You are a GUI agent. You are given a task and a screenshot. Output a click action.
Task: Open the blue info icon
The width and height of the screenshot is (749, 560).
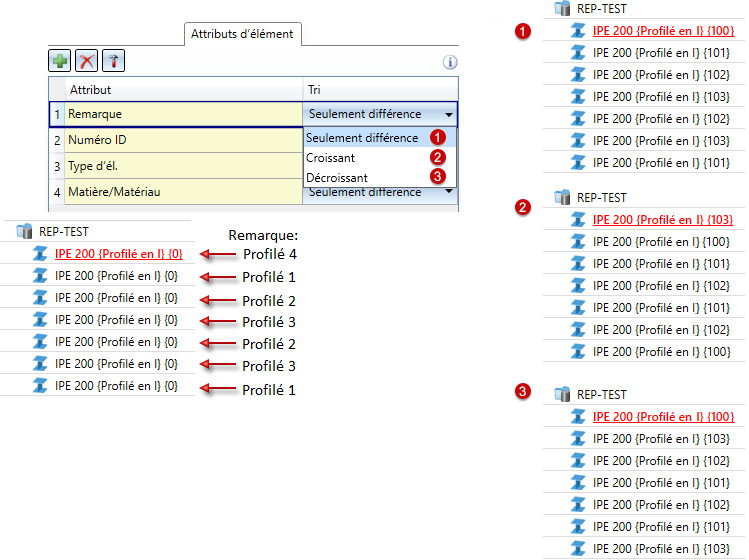pyautogui.click(x=450, y=62)
